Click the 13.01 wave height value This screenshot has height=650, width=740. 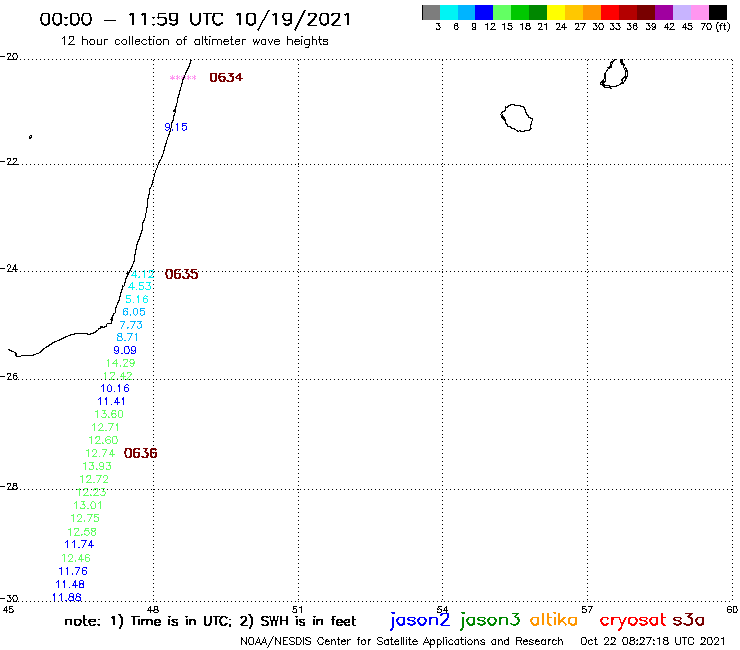(88, 505)
